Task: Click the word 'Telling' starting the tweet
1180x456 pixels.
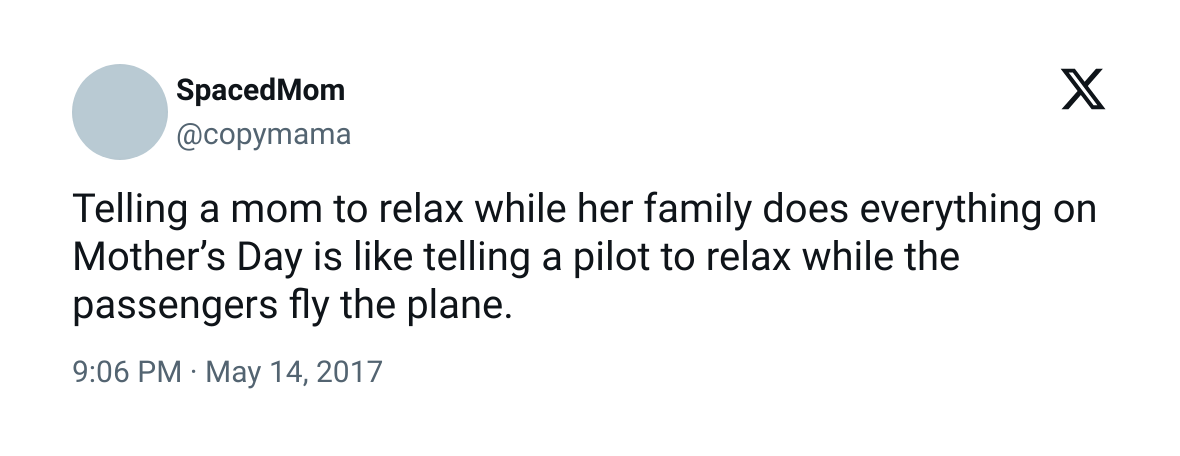Action: [x=129, y=208]
